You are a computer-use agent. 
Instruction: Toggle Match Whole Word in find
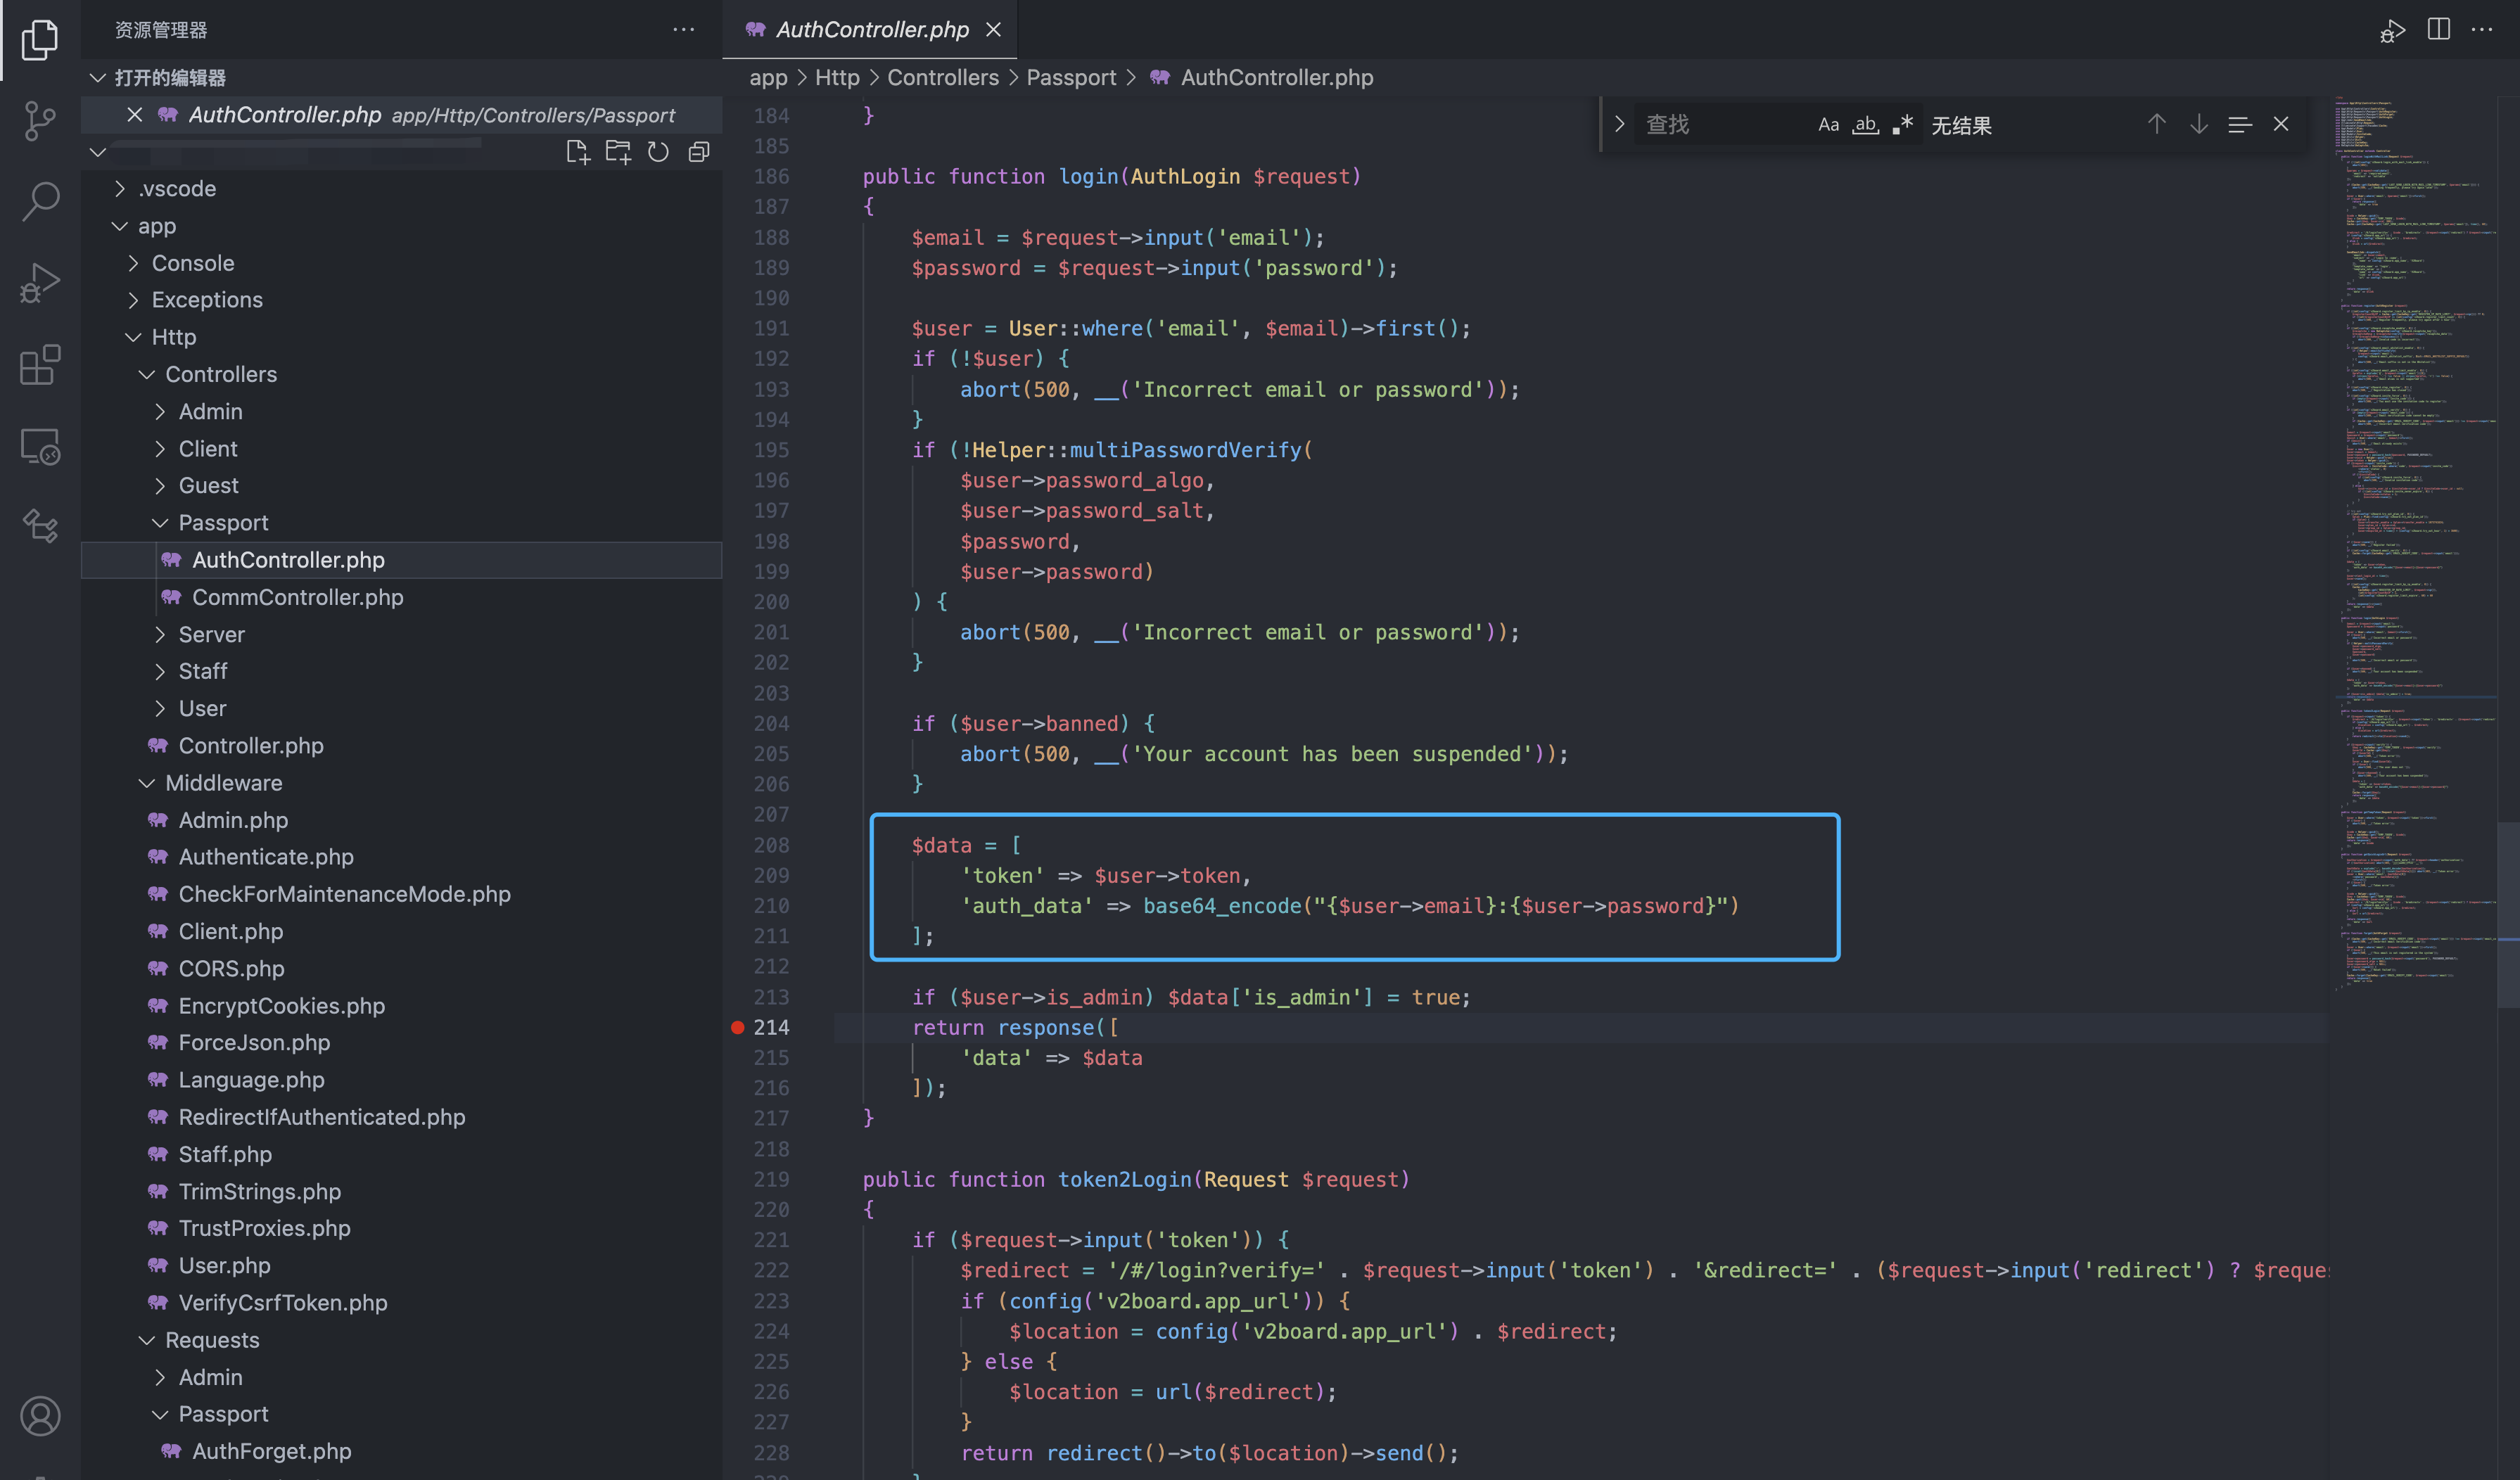pos(1865,125)
